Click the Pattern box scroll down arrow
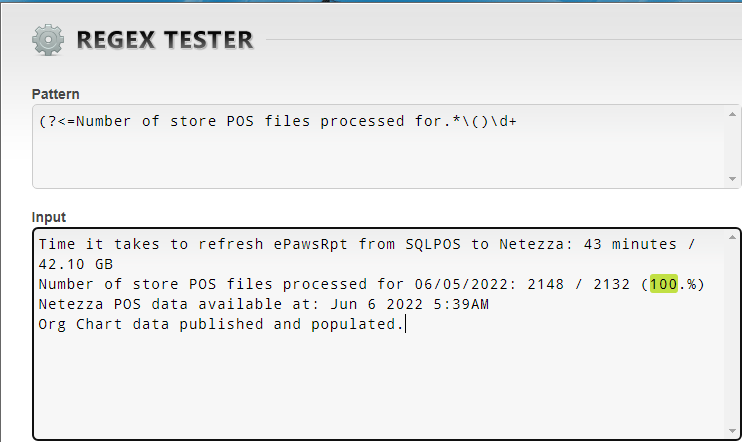This screenshot has height=442, width=742. coord(729,178)
